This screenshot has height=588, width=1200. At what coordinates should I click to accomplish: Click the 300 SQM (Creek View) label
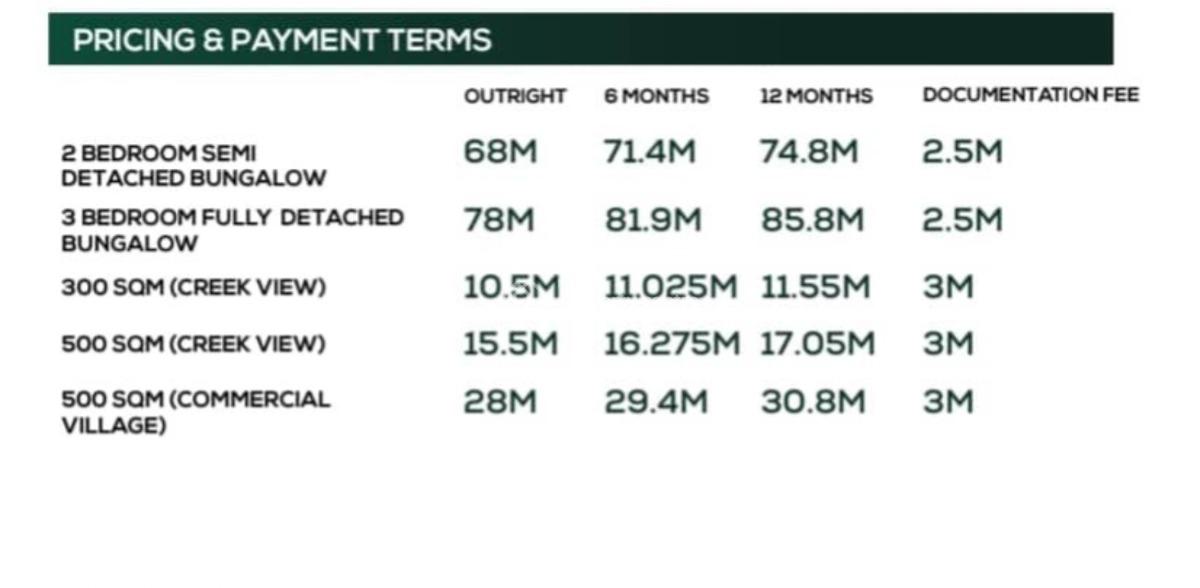coord(194,288)
